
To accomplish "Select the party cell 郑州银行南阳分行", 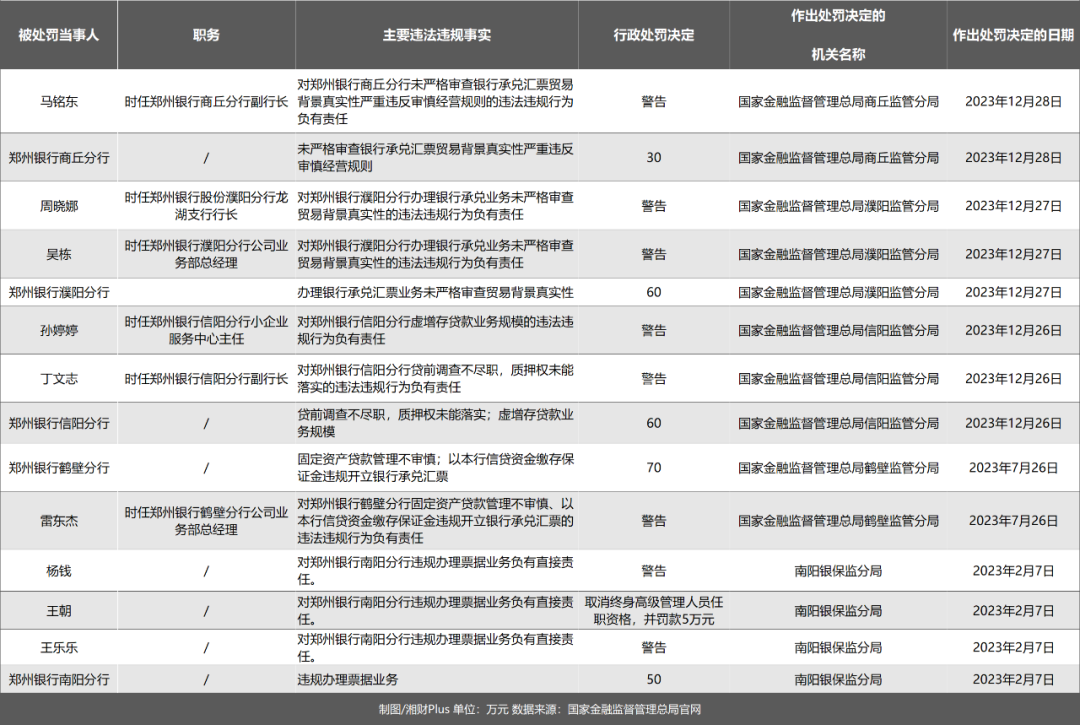I will pos(59,680).
